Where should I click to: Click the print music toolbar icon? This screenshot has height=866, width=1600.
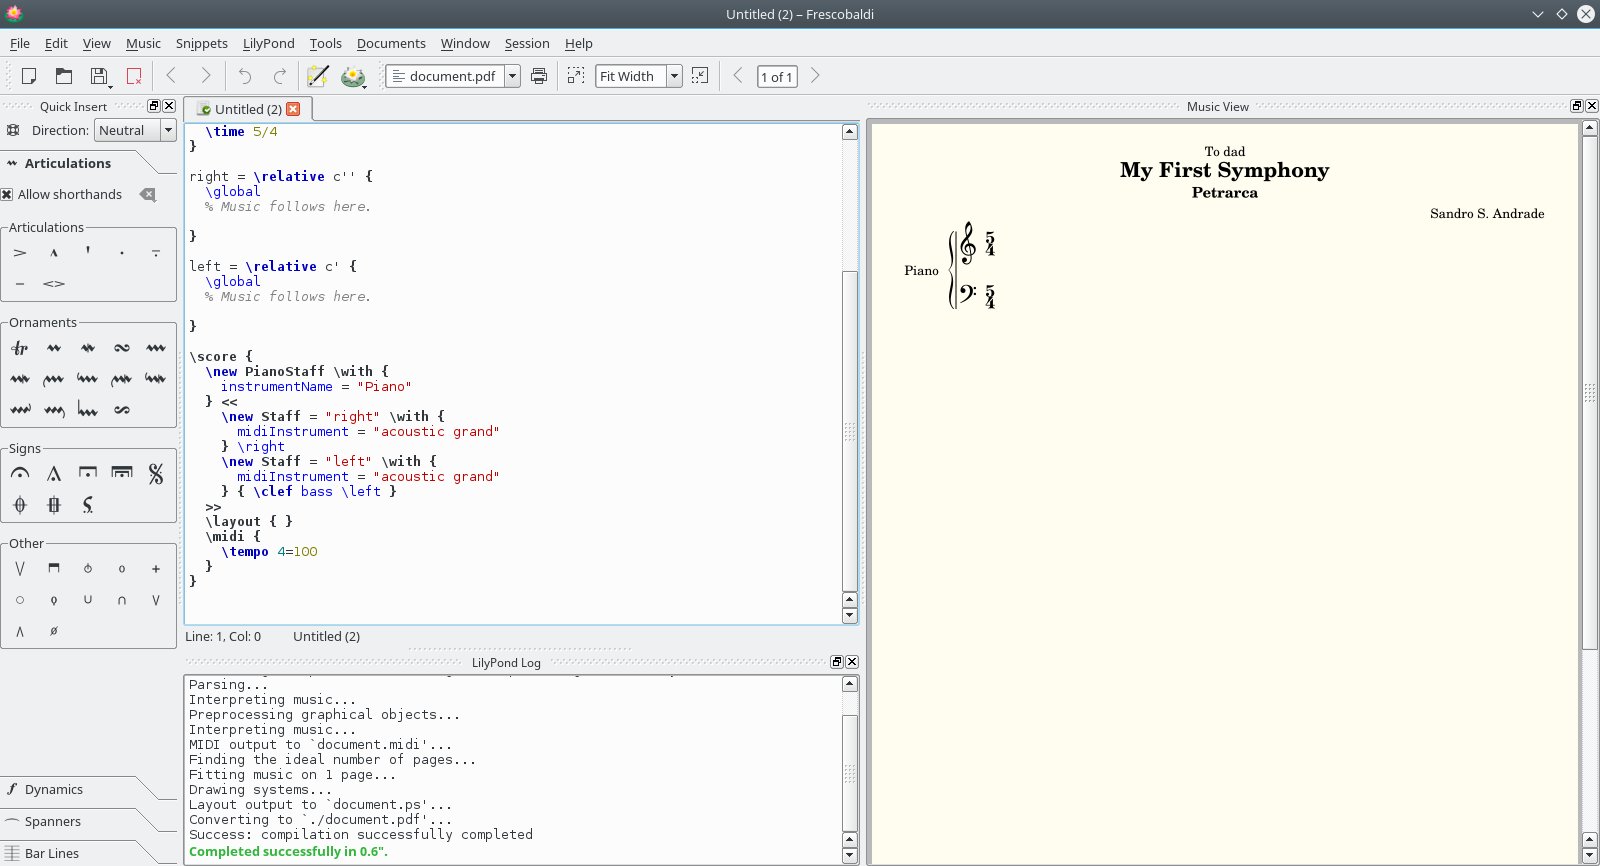coord(539,76)
